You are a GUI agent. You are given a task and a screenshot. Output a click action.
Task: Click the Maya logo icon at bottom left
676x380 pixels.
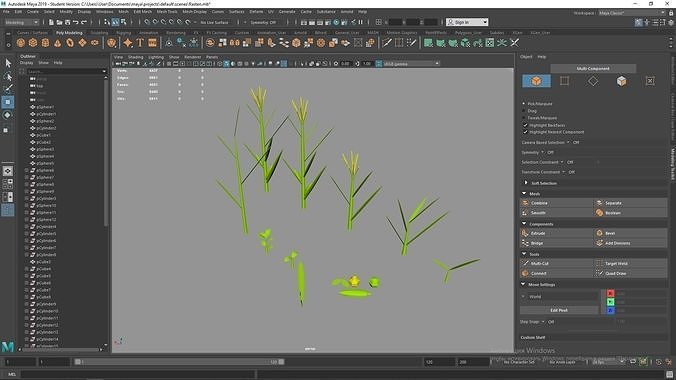(8, 346)
